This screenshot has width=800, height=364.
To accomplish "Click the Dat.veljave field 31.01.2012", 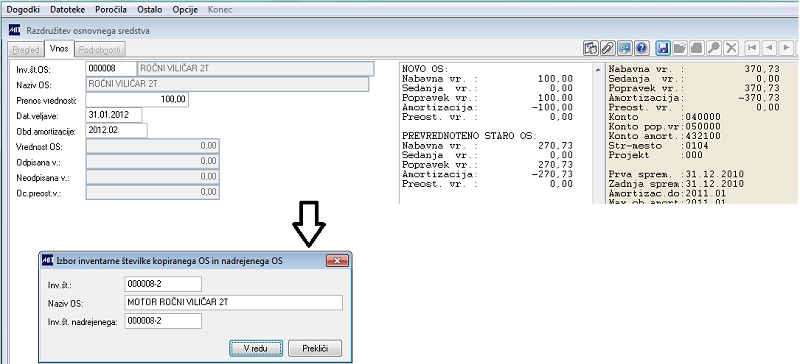I will (x=114, y=115).
